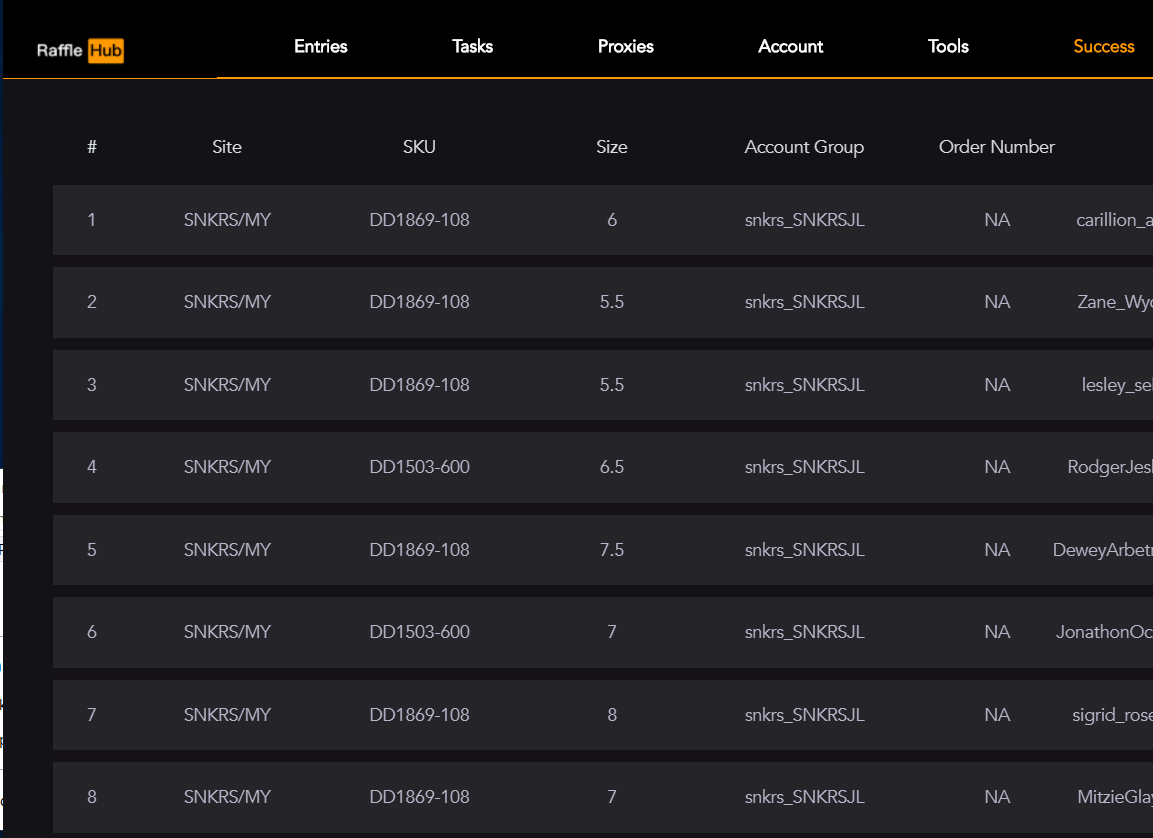Click the DeweyArbet account in row 5
This screenshot has width=1153, height=838.
1102,550
